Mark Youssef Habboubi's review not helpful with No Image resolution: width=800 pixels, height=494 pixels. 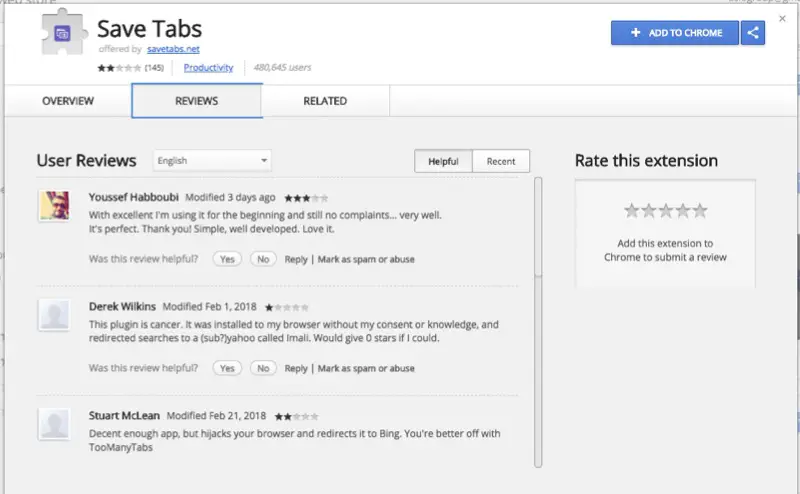click(263, 259)
